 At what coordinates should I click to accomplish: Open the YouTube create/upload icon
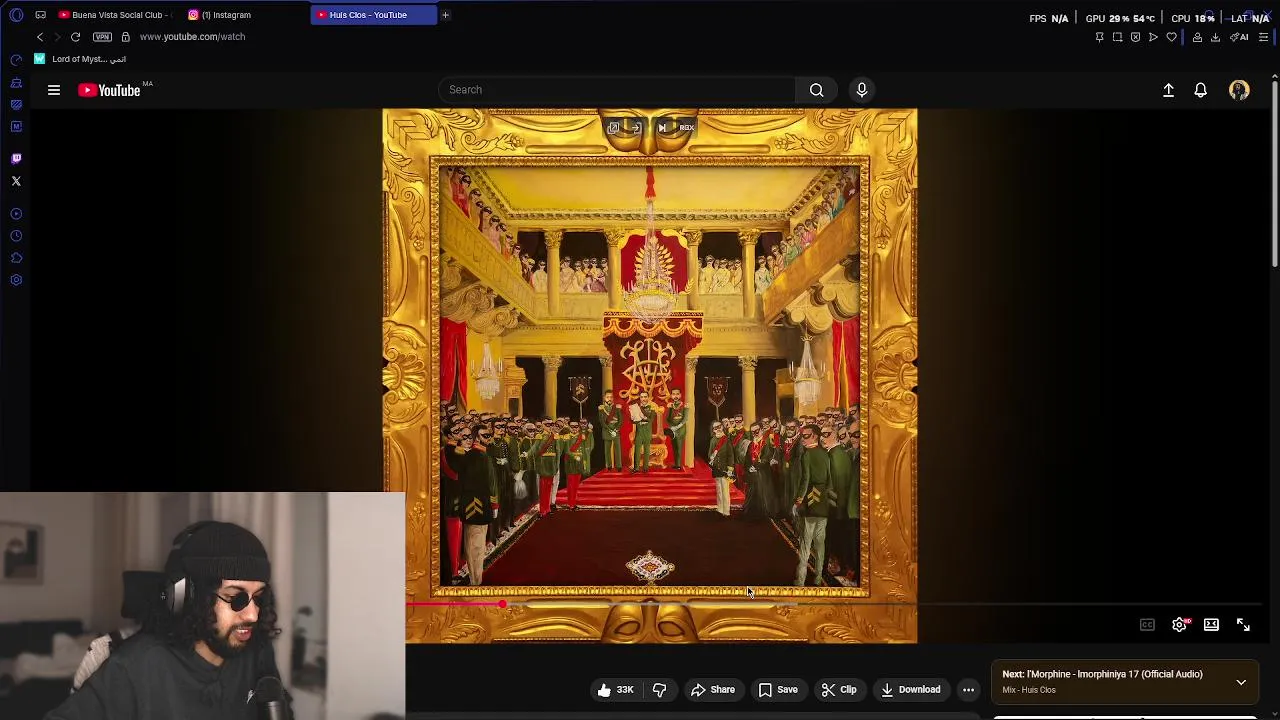(1168, 90)
